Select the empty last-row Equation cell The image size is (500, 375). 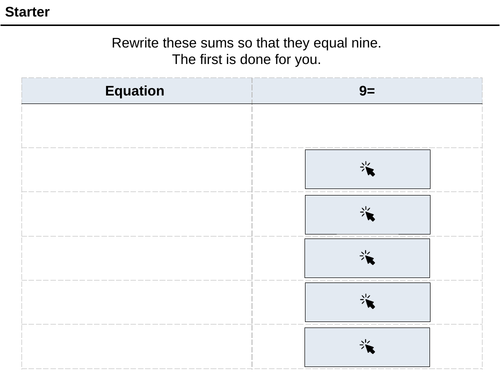(137, 346)
